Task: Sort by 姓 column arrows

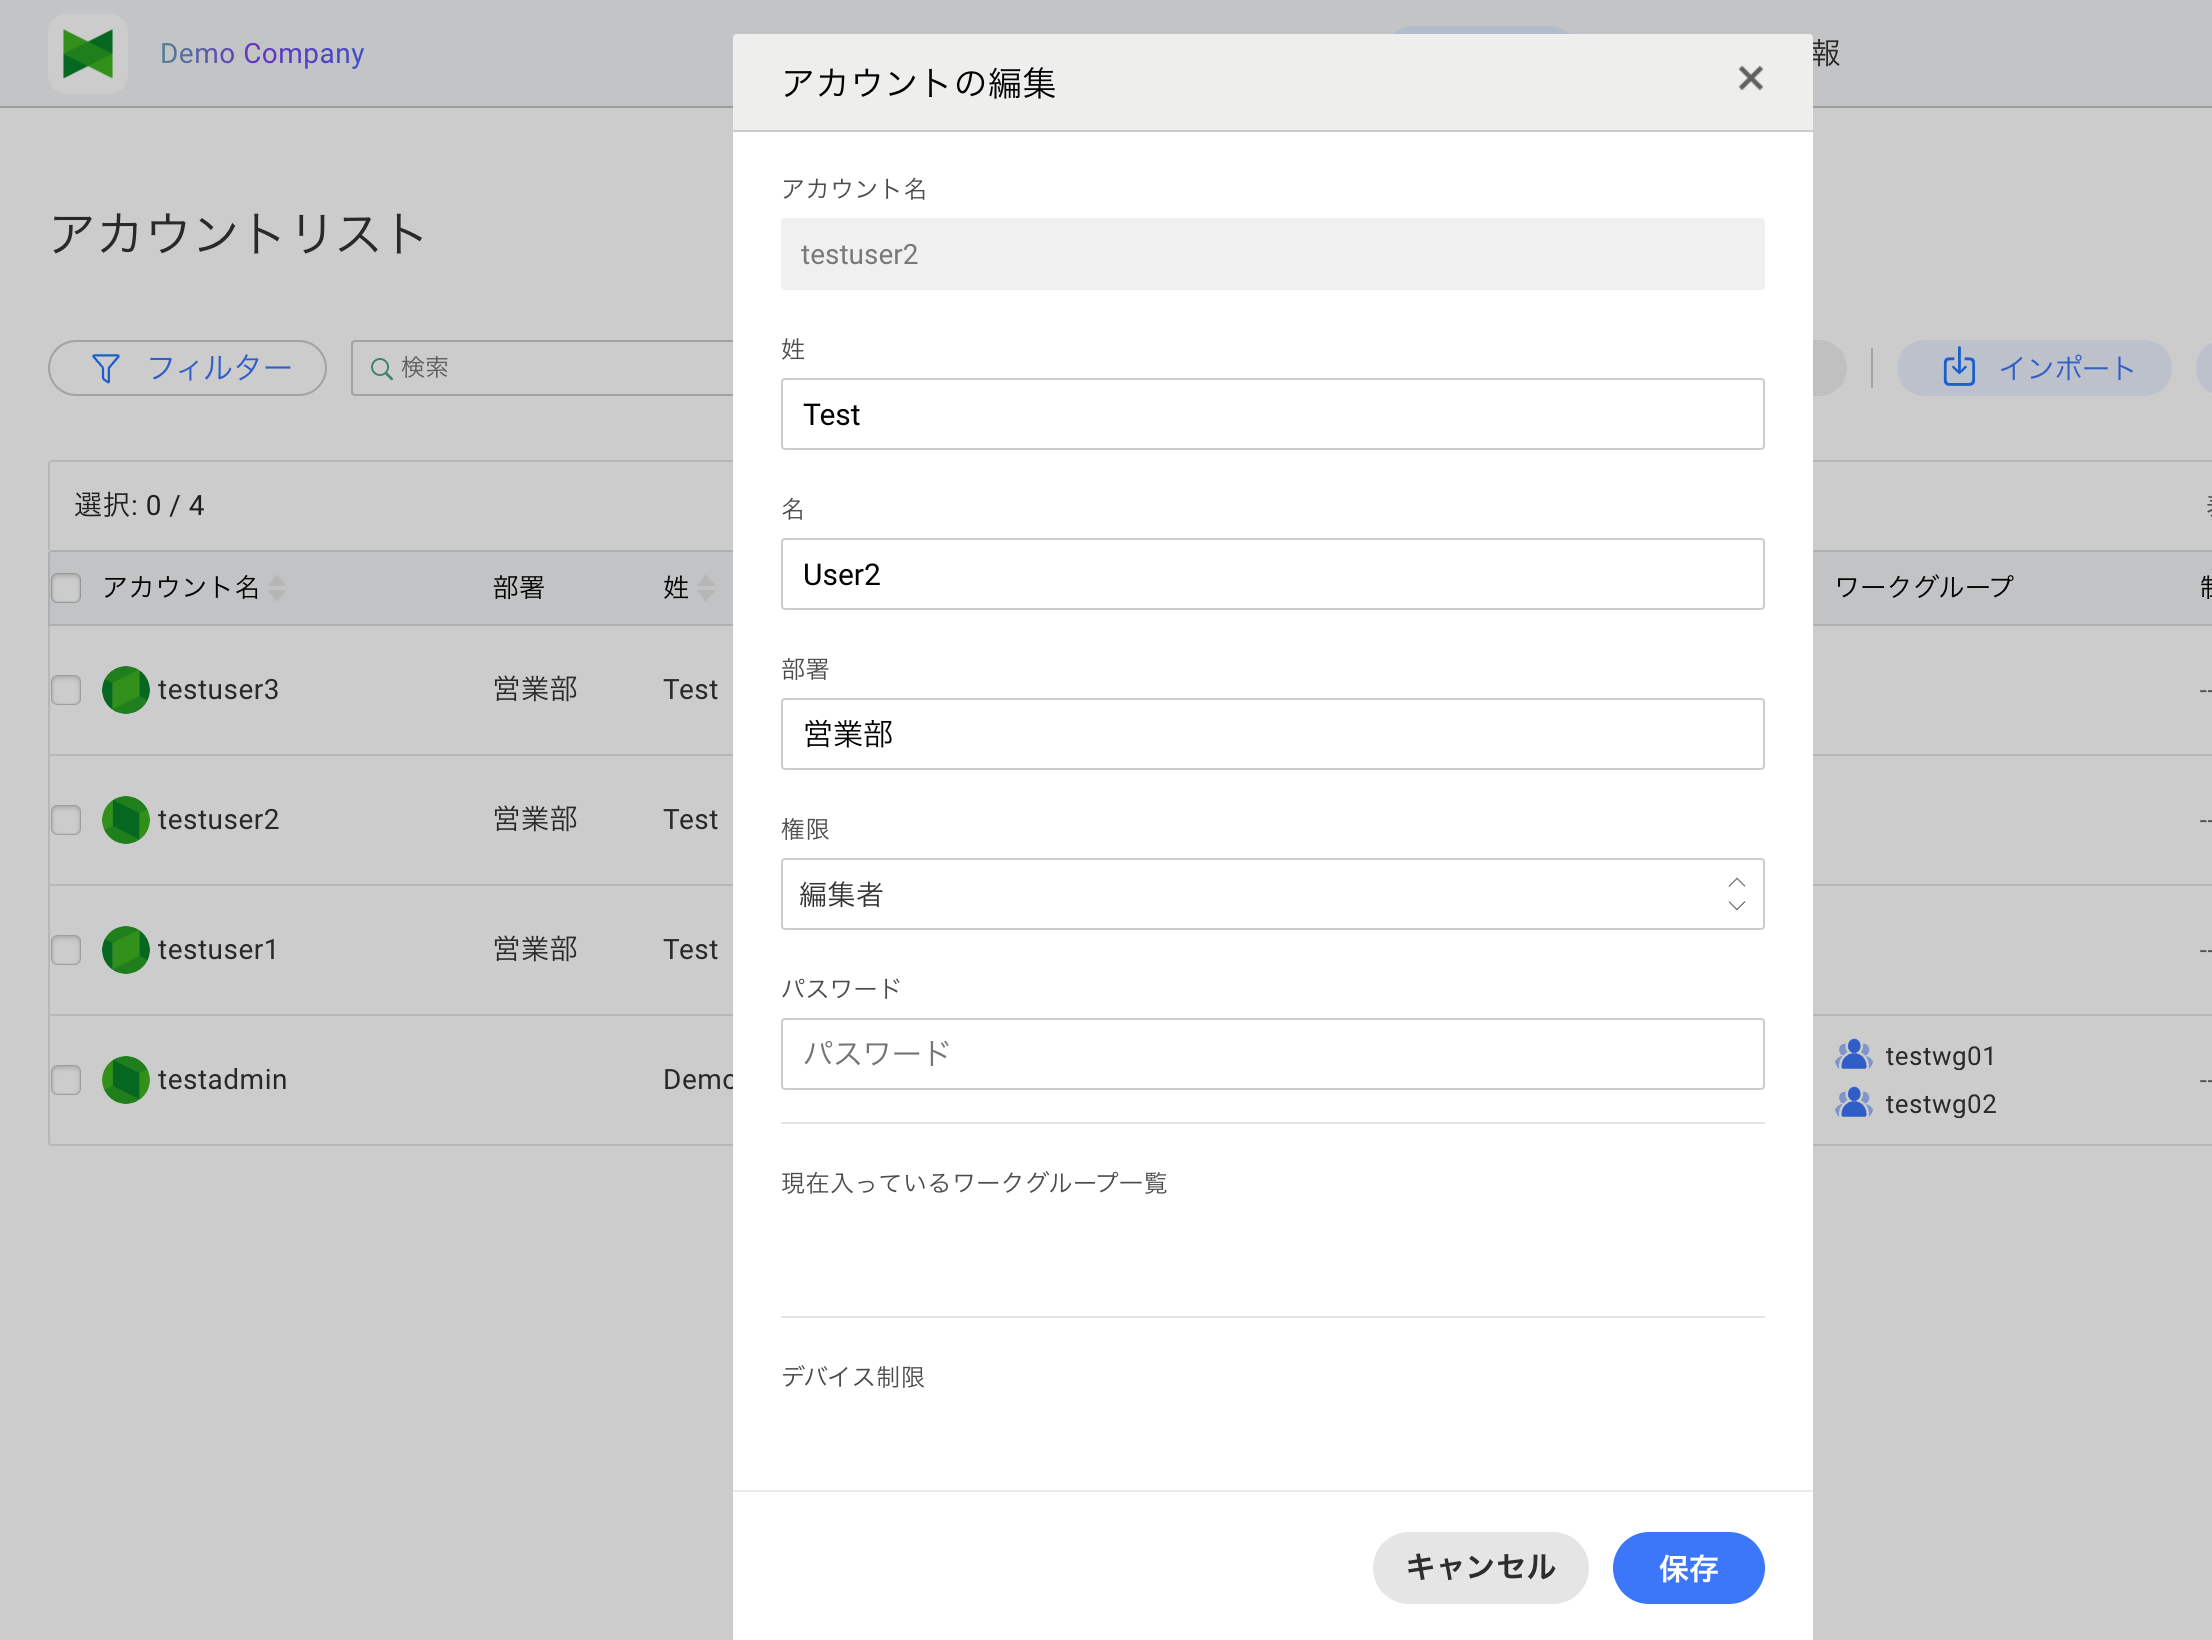Action: click(706, 588)
